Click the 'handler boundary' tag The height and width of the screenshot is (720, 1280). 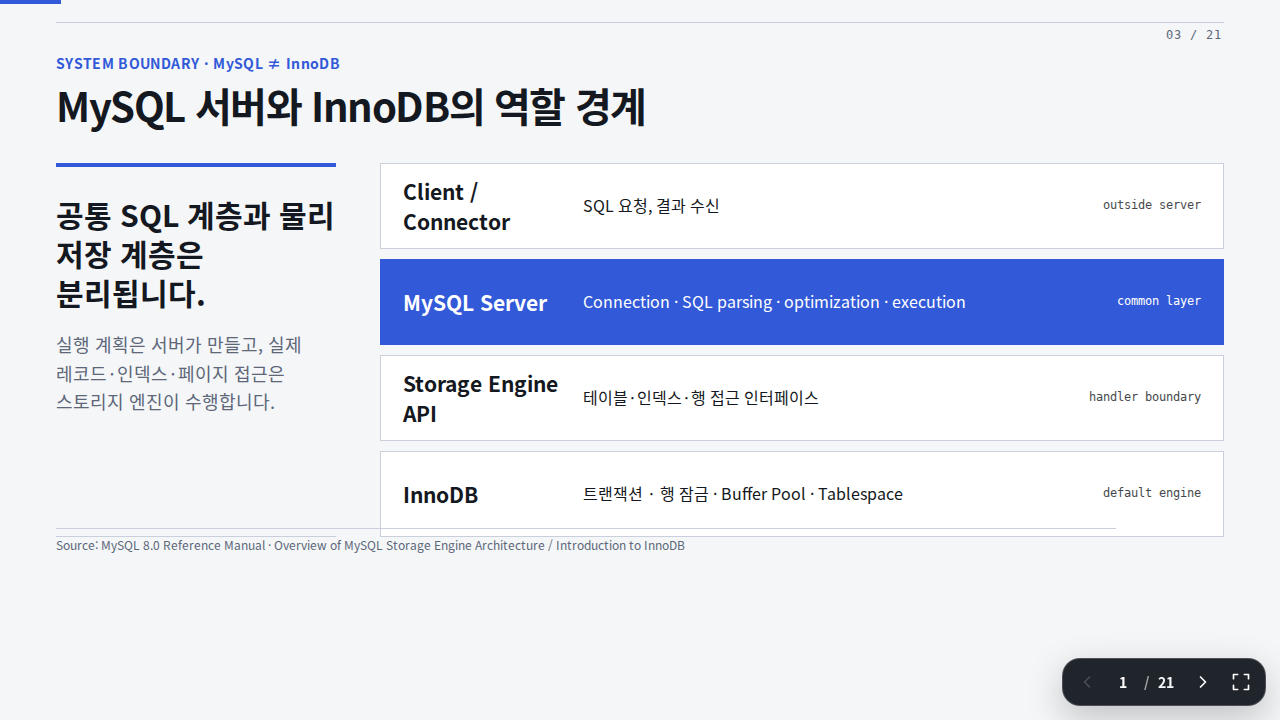[x=1145, y=397]
